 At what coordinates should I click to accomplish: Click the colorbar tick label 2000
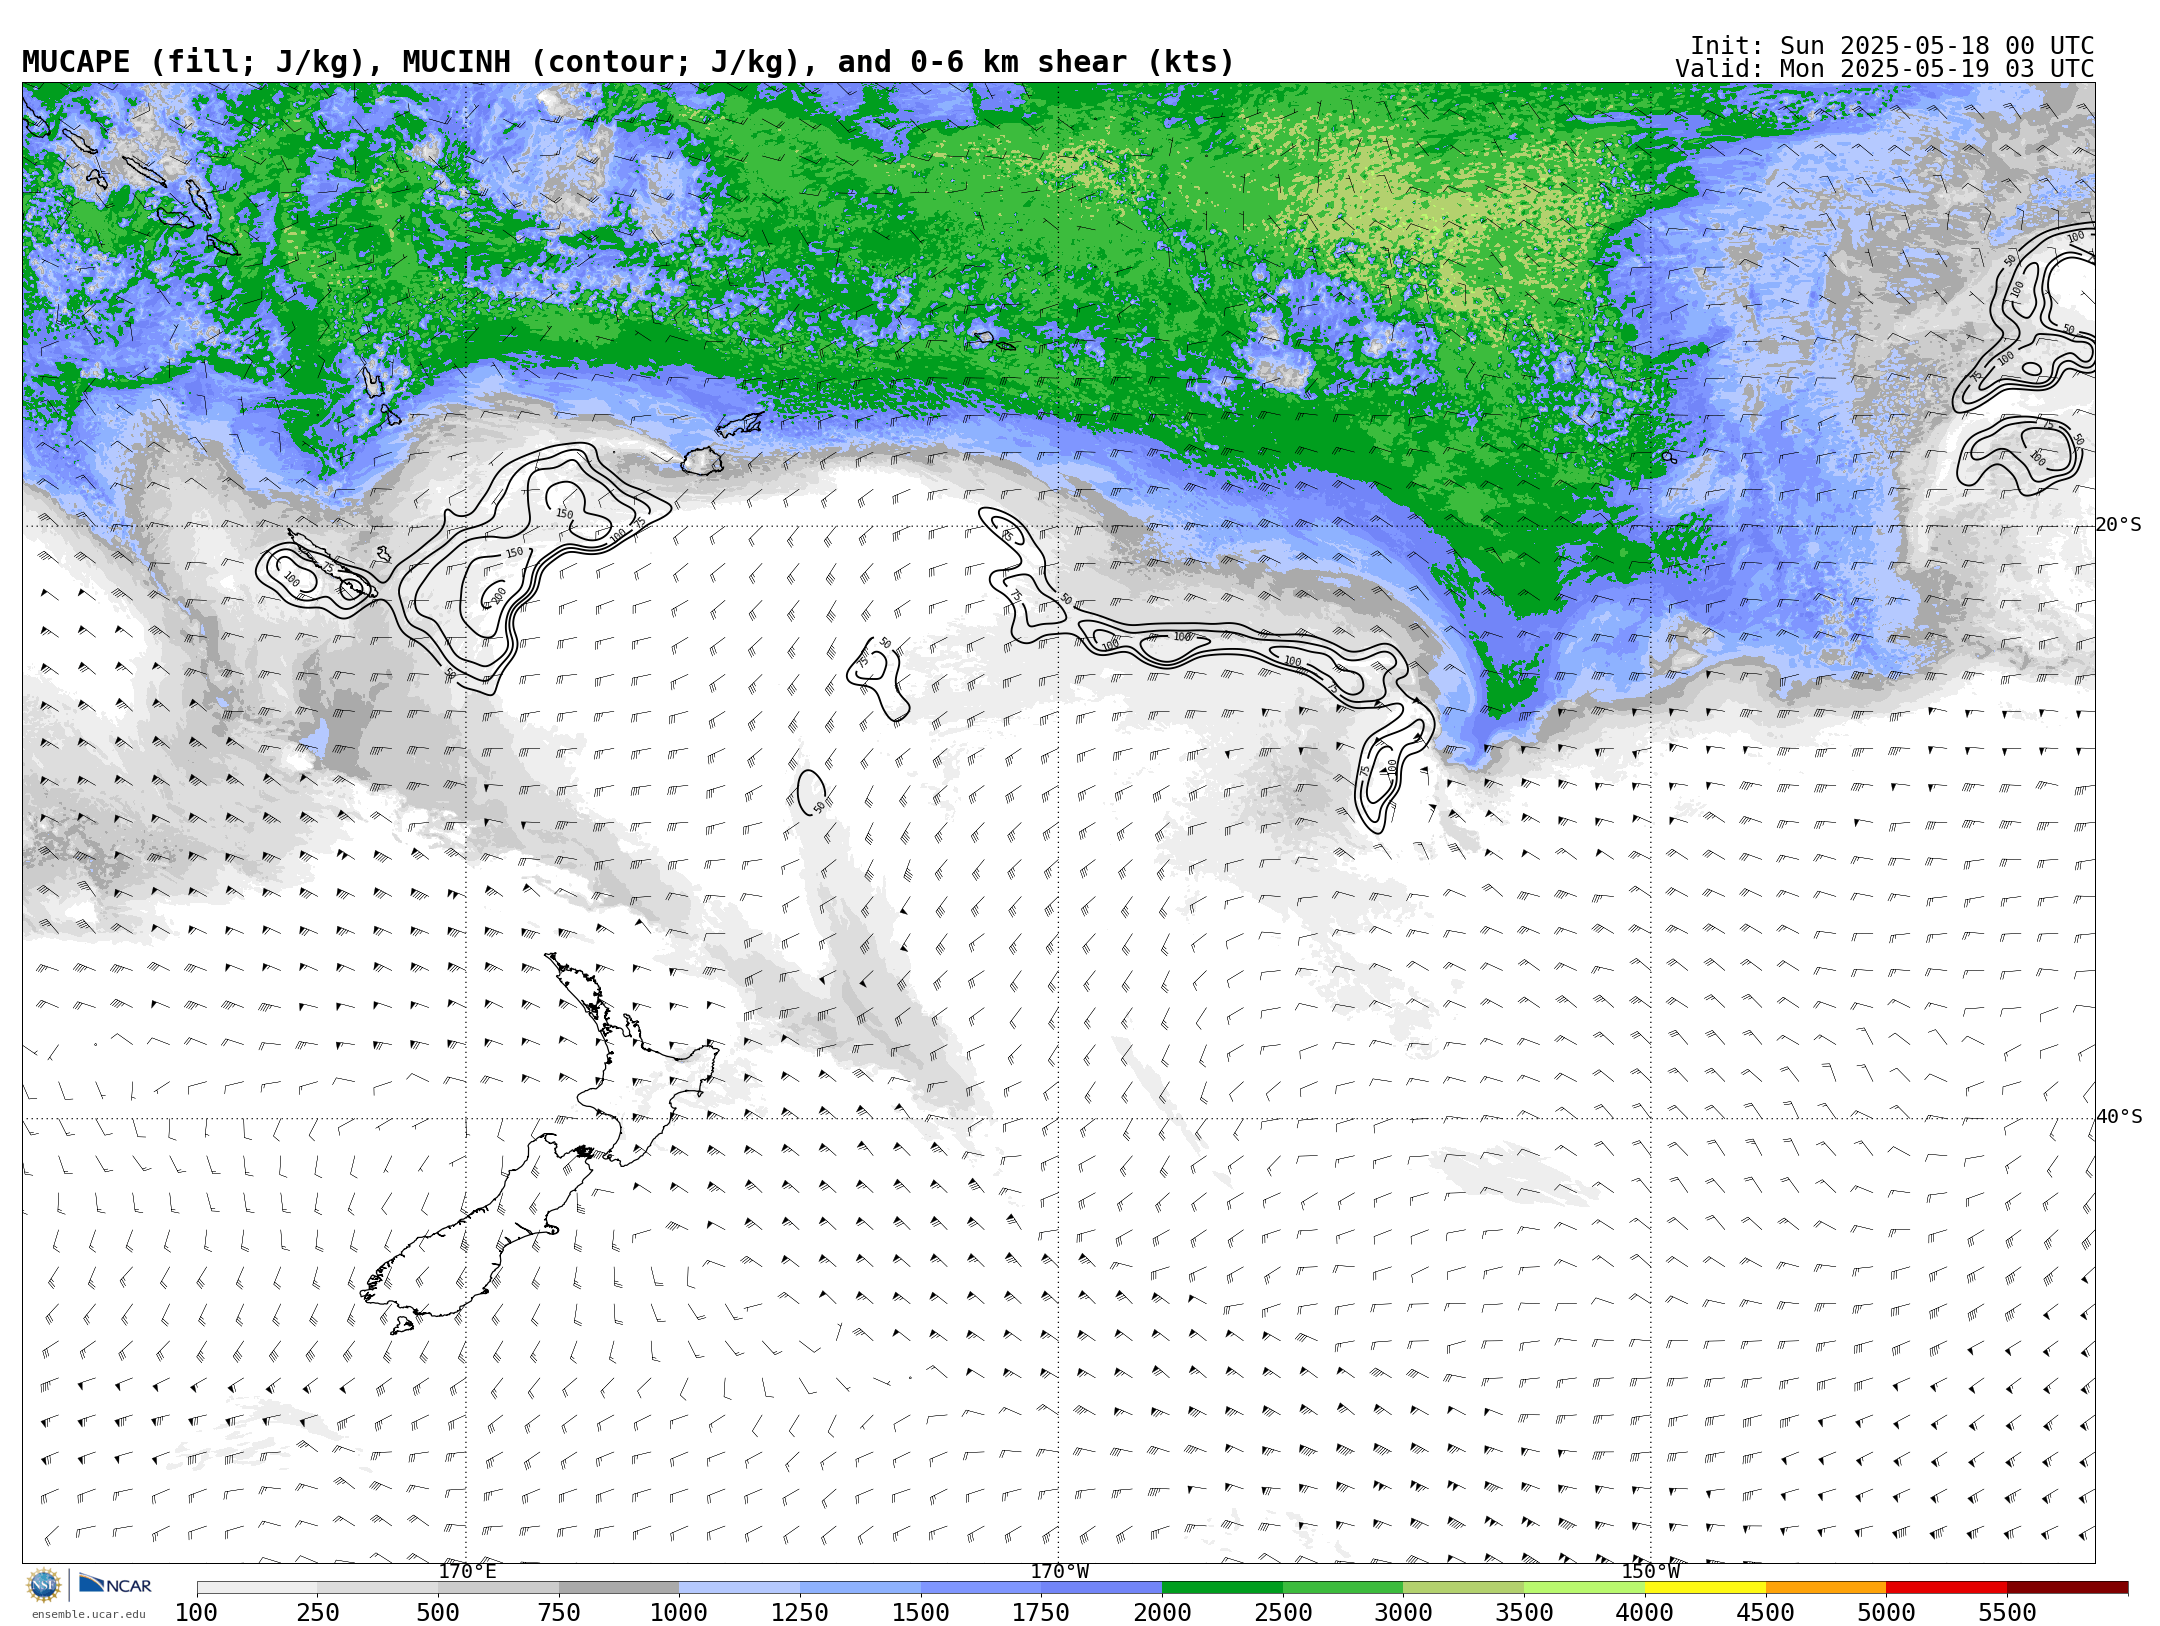[1162, 1612]
